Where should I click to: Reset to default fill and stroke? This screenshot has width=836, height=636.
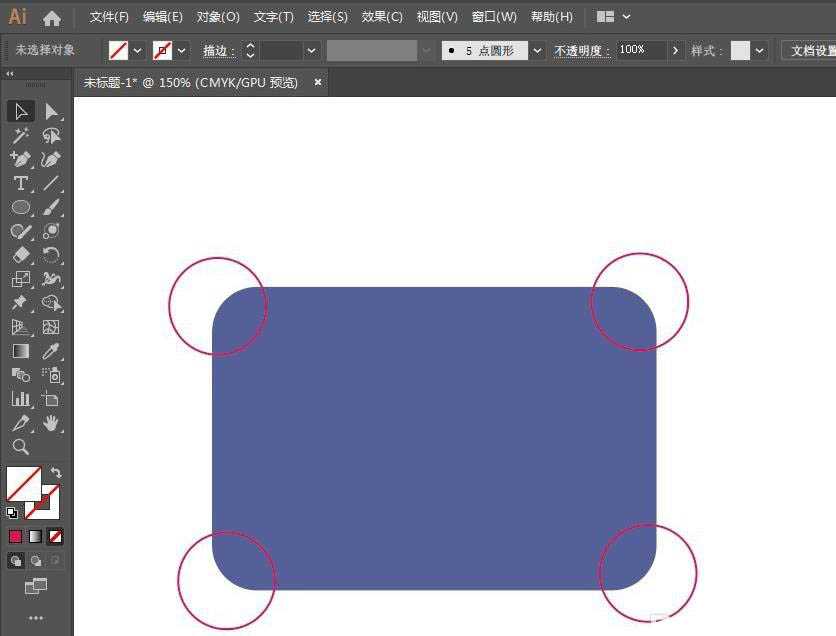(12, 513)
